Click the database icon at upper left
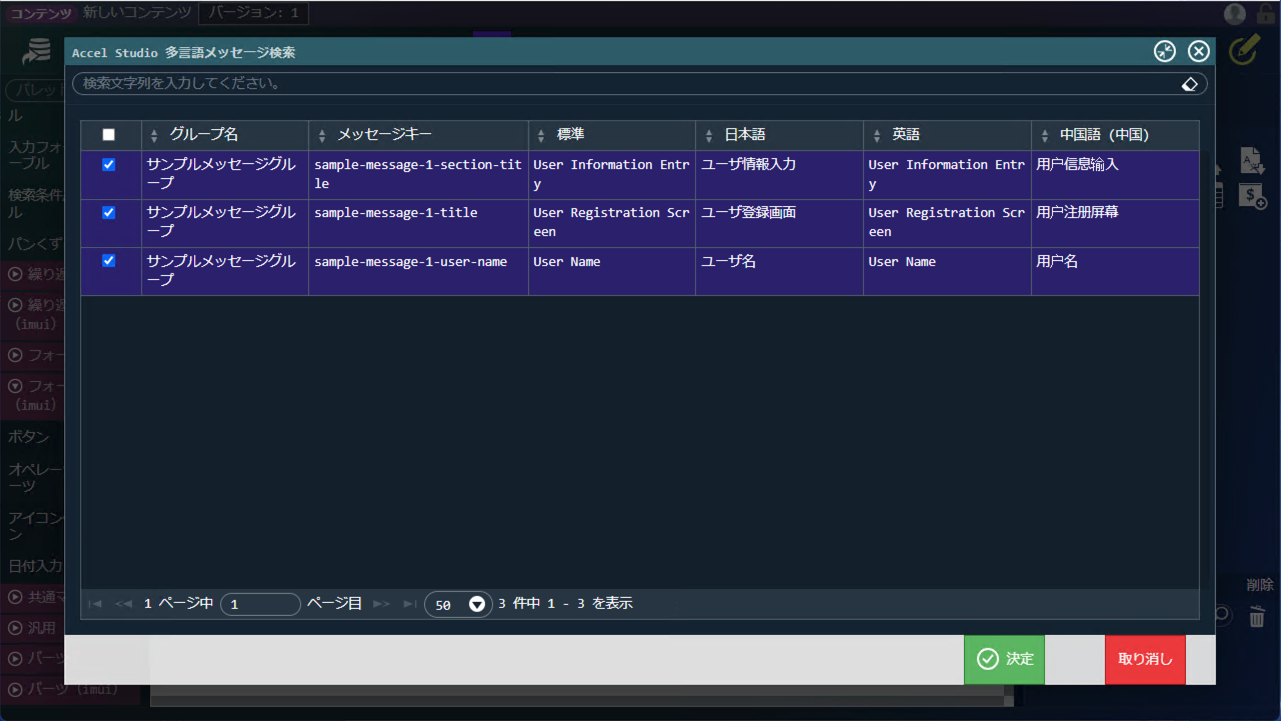This screenshot has height=721, width=1281. click(x=37, y=51)
